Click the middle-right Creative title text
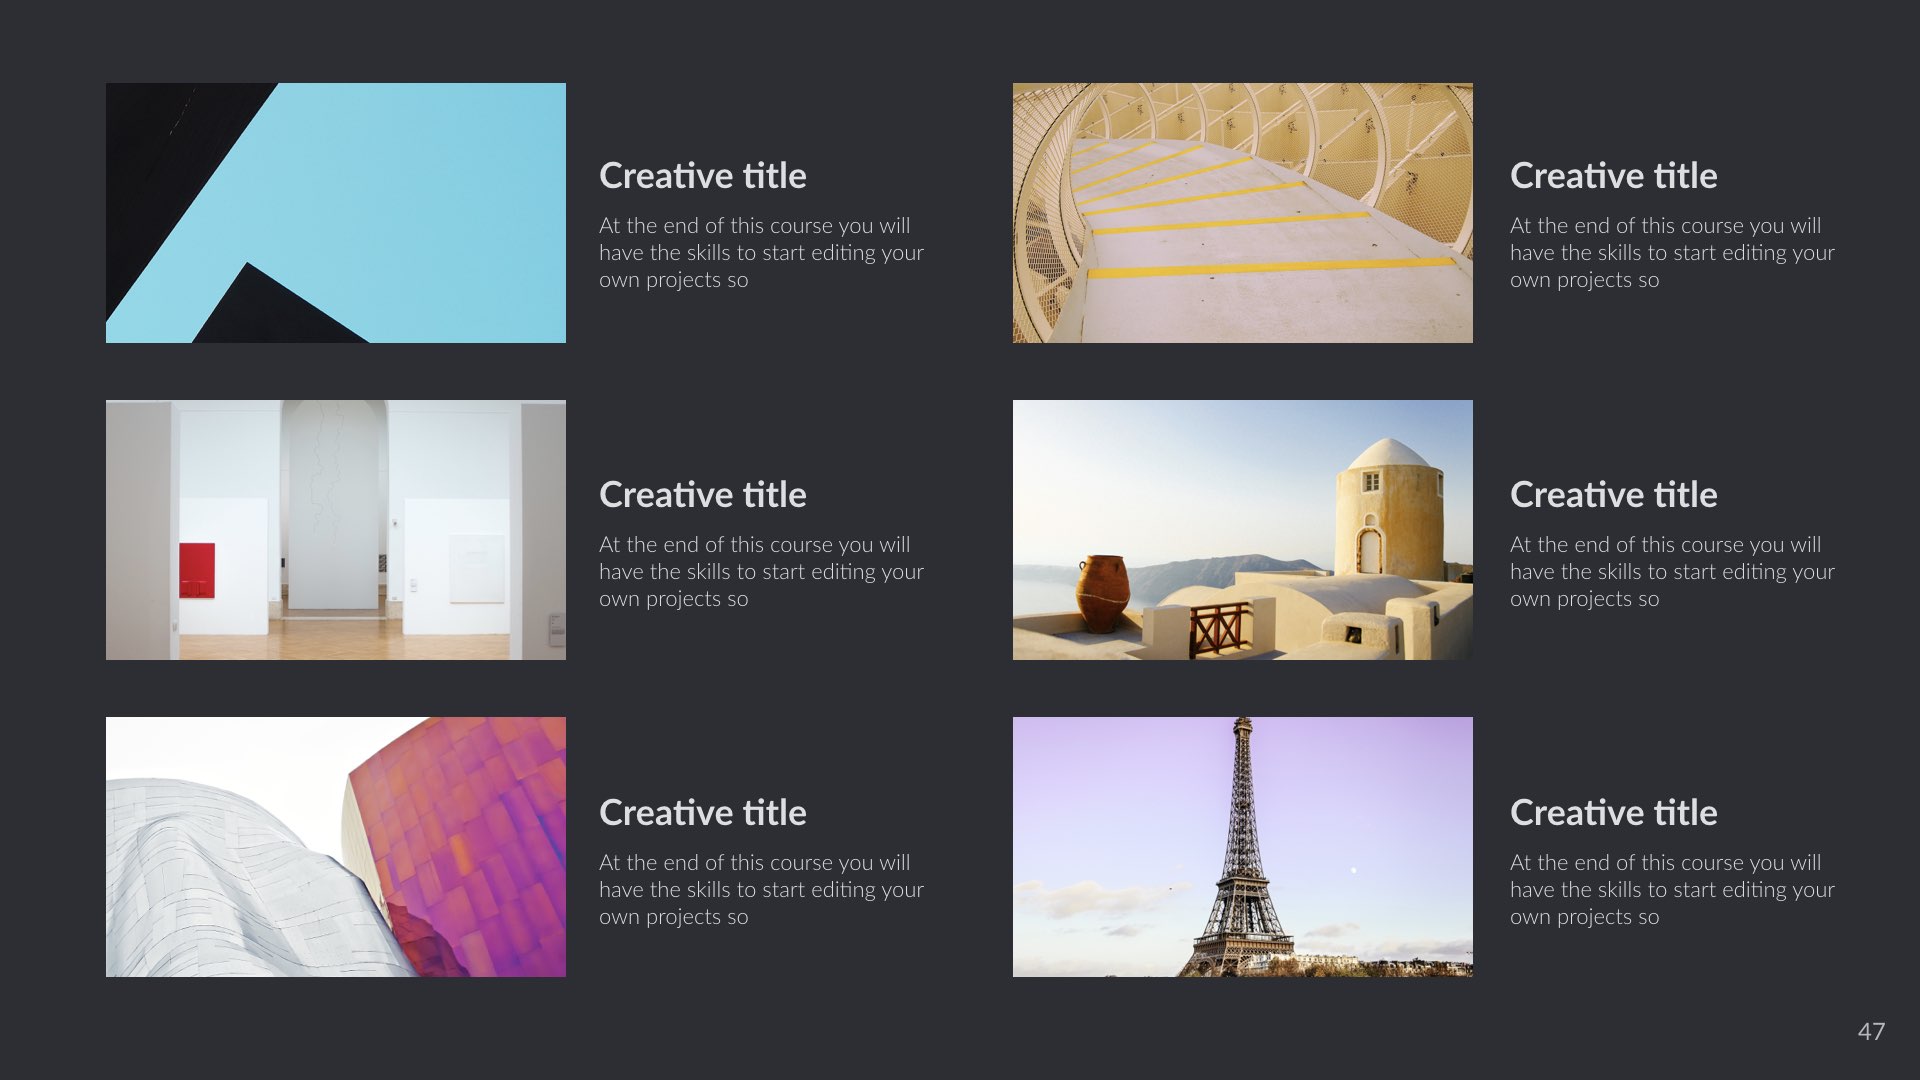 (x=1613, y=494)
